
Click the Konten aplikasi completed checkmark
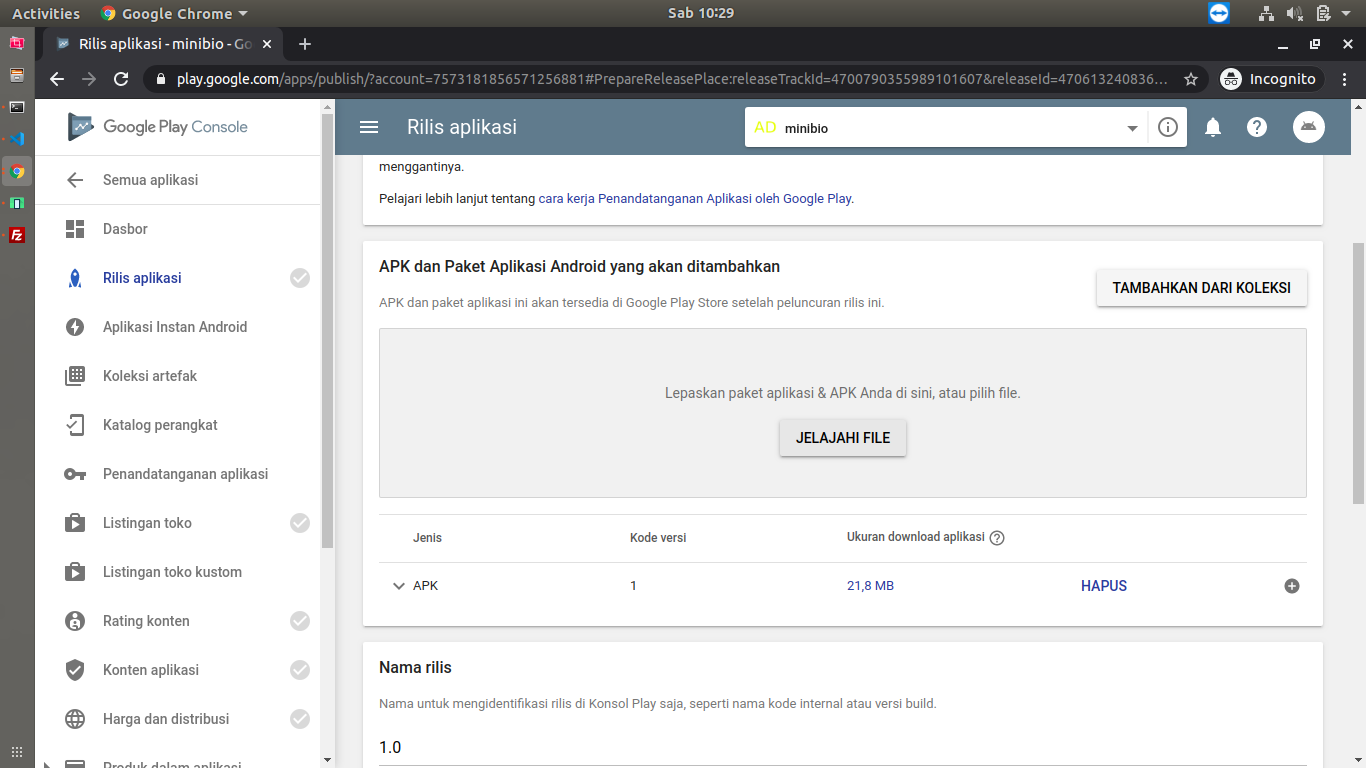[300, 670]
